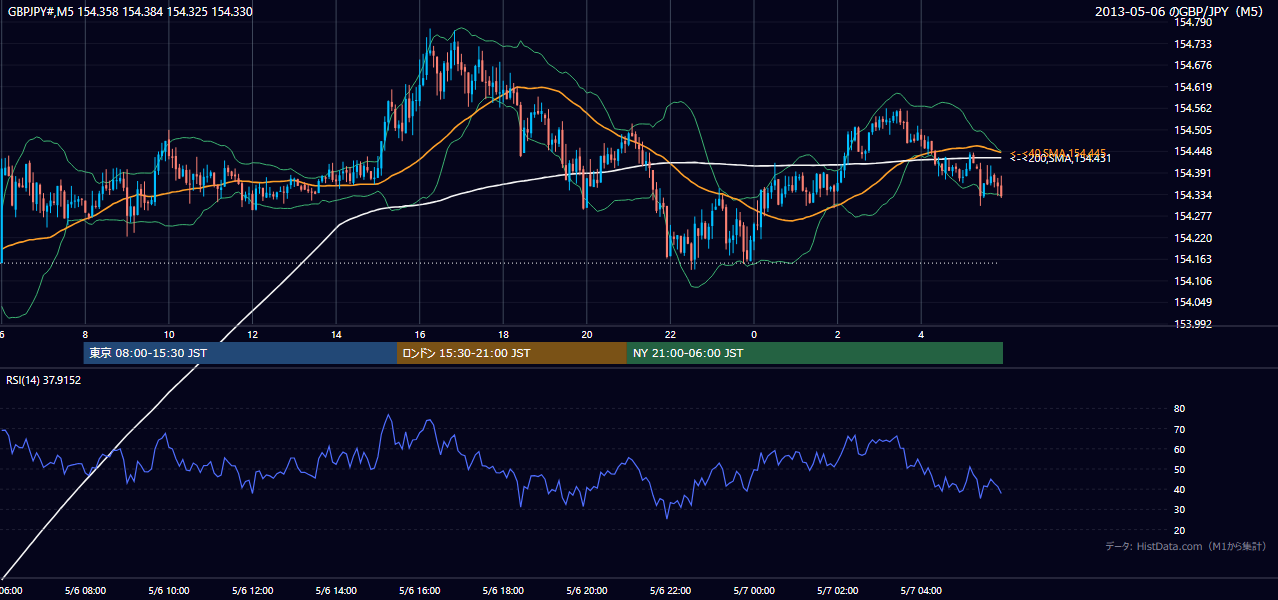Click price axis value 154.790

pos(1194,22)
